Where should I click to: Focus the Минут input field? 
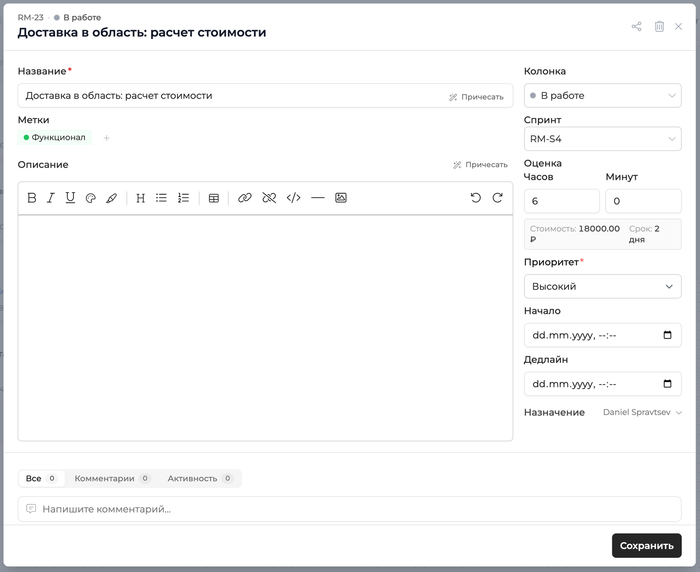(x=643, y=201)
